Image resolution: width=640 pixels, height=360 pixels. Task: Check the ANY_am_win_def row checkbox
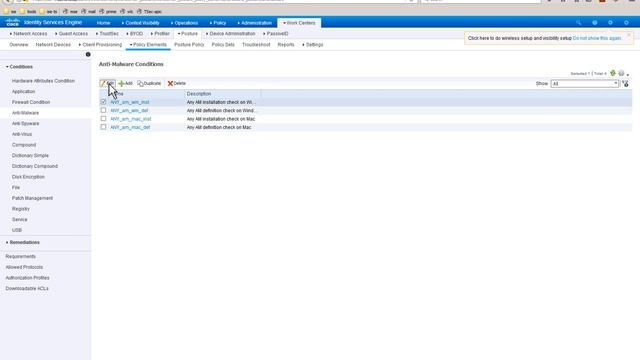click(x=103, y=110)
